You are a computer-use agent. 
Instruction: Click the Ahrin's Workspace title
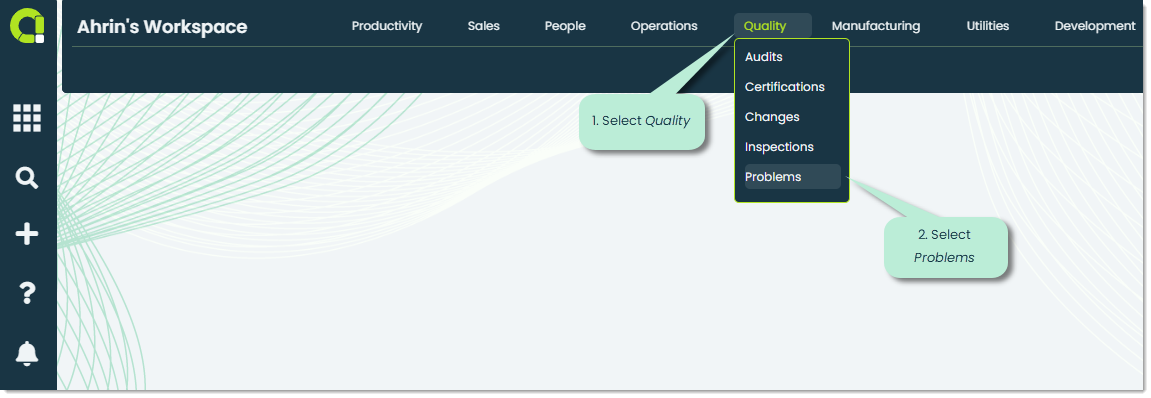(162, 27)
